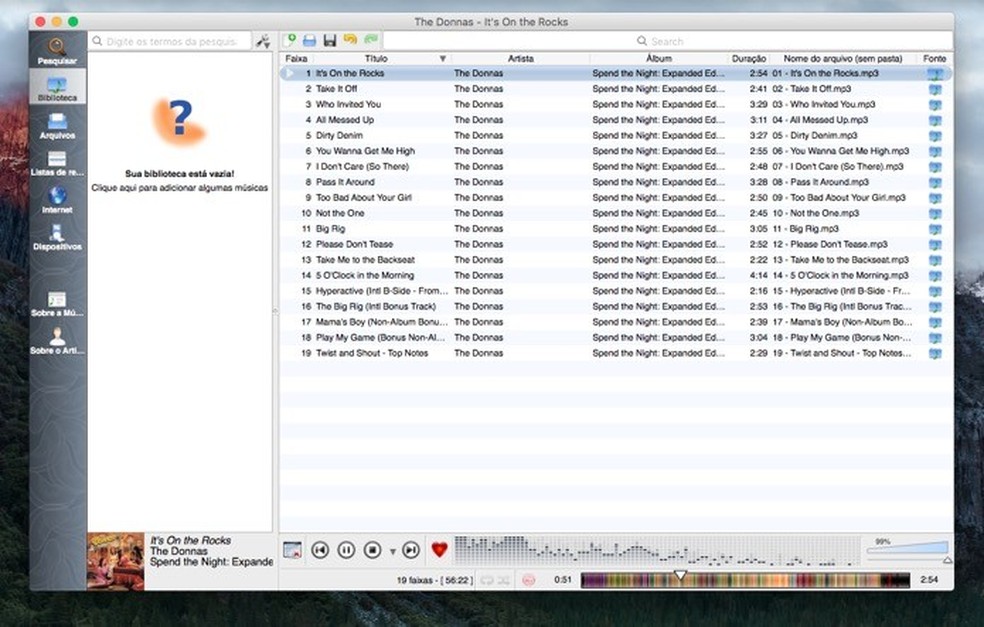Image resolution: width=984 pixels, height=627 pixels.
Task: Click source icon for Dirty Denim row
Action: (x=935, y=136)
